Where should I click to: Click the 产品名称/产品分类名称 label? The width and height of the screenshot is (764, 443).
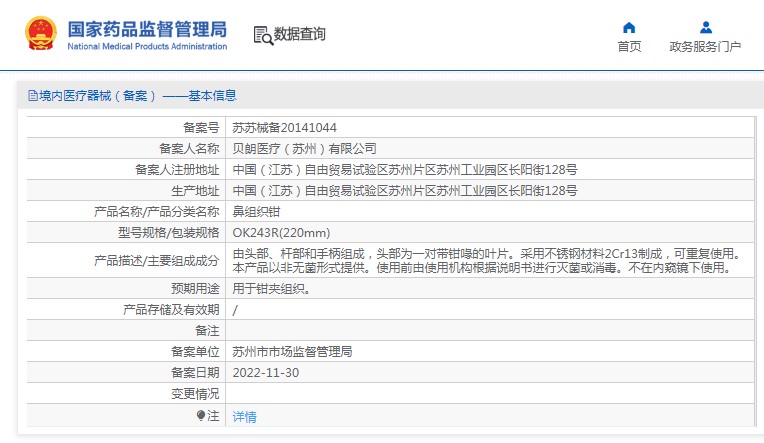pos(157,212)
